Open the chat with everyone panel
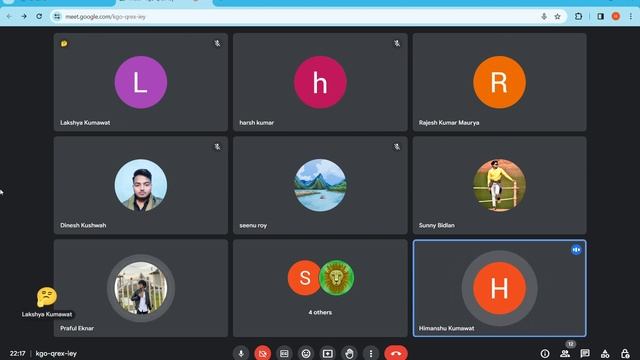This screenshot has height=360, width=640. (x=585, y=353)
